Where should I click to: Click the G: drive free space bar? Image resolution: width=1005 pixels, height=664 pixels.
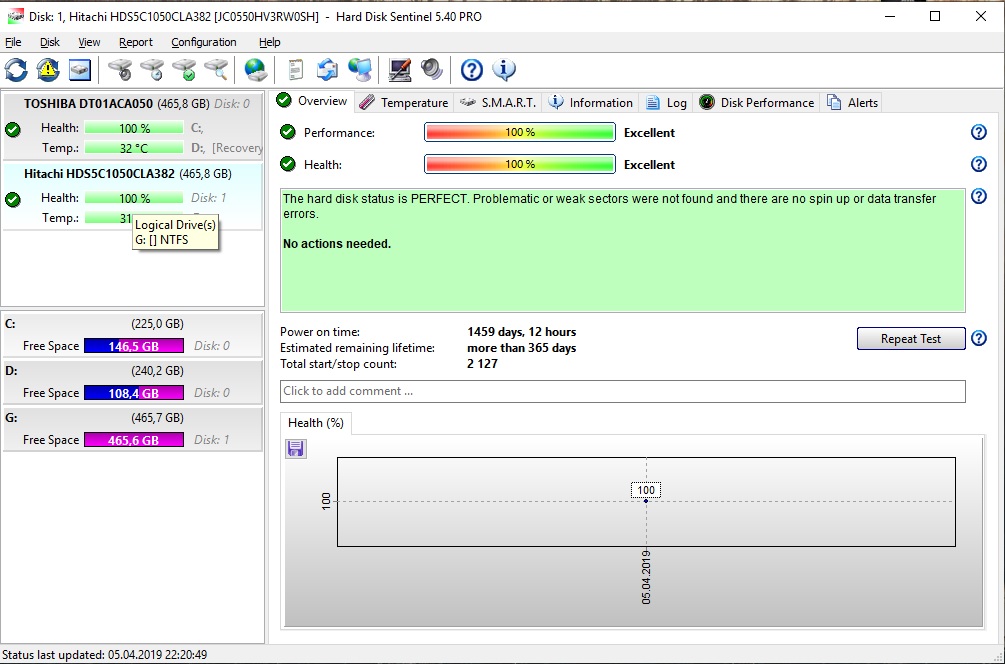134,440
